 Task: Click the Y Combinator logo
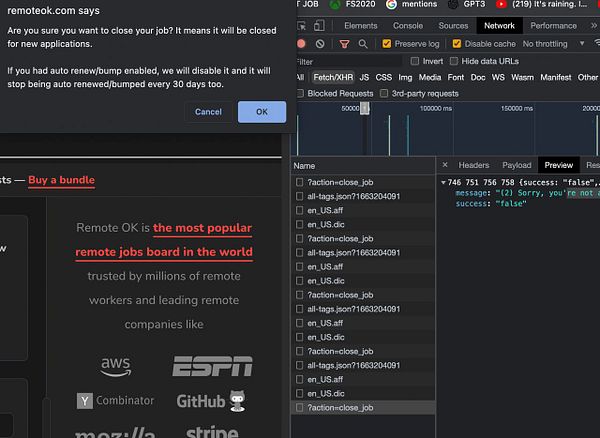click(115, 401)
